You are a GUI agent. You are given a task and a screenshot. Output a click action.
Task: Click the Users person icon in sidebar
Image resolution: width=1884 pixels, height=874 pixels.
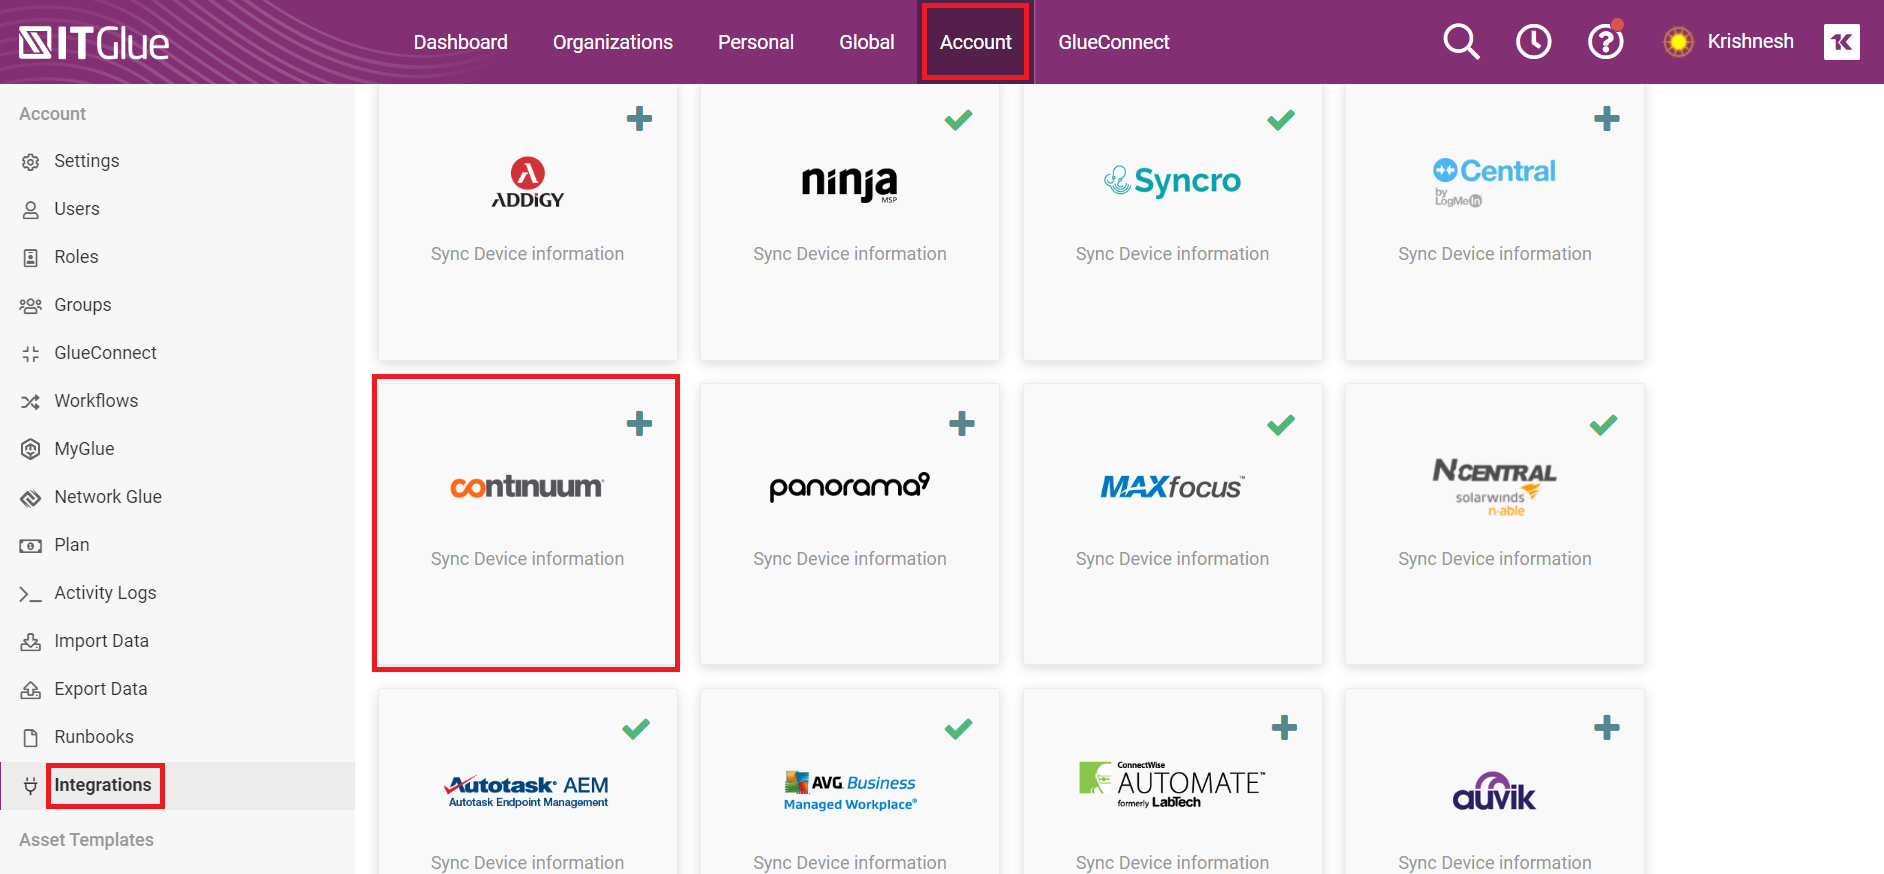(31, 210)
